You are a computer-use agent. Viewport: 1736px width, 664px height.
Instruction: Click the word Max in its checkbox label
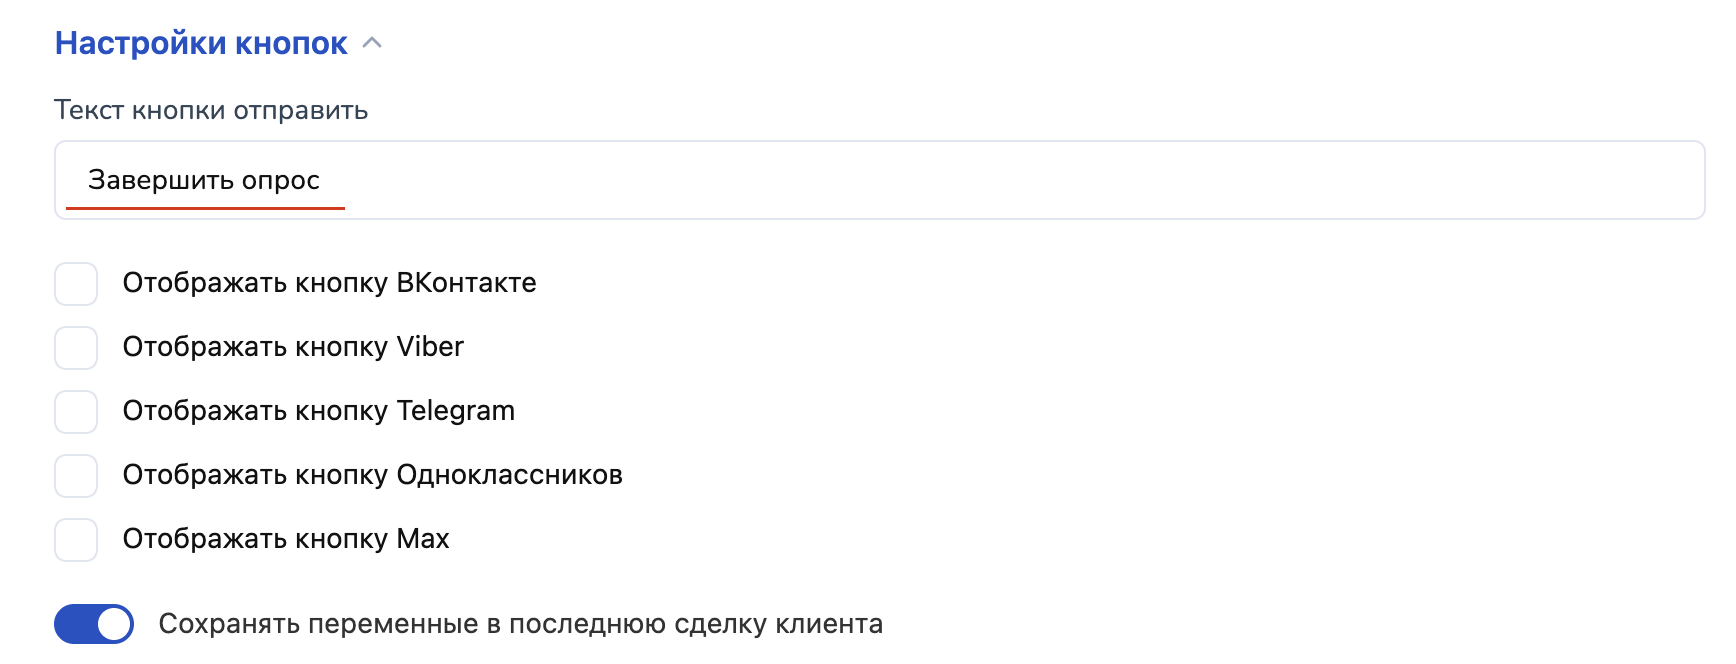click(x=423, y=539)
